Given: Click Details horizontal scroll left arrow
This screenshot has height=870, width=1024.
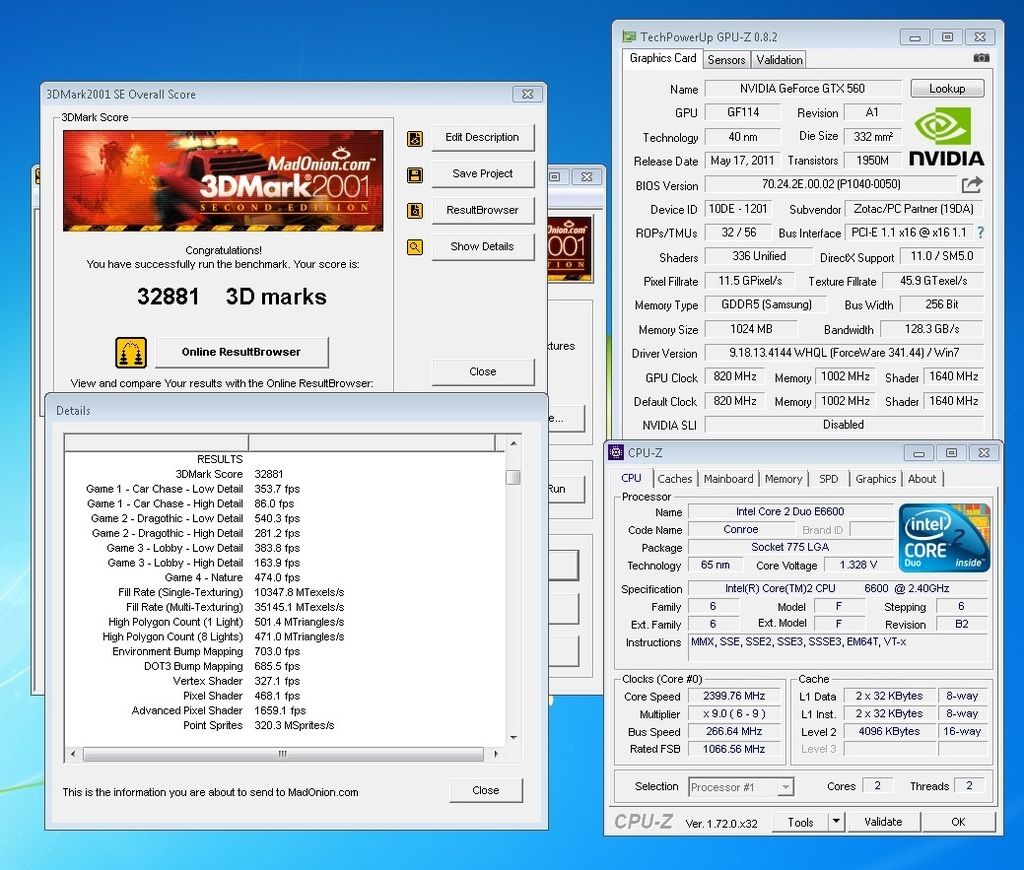Looking at the screenshot, I should [x=73, y=754].
